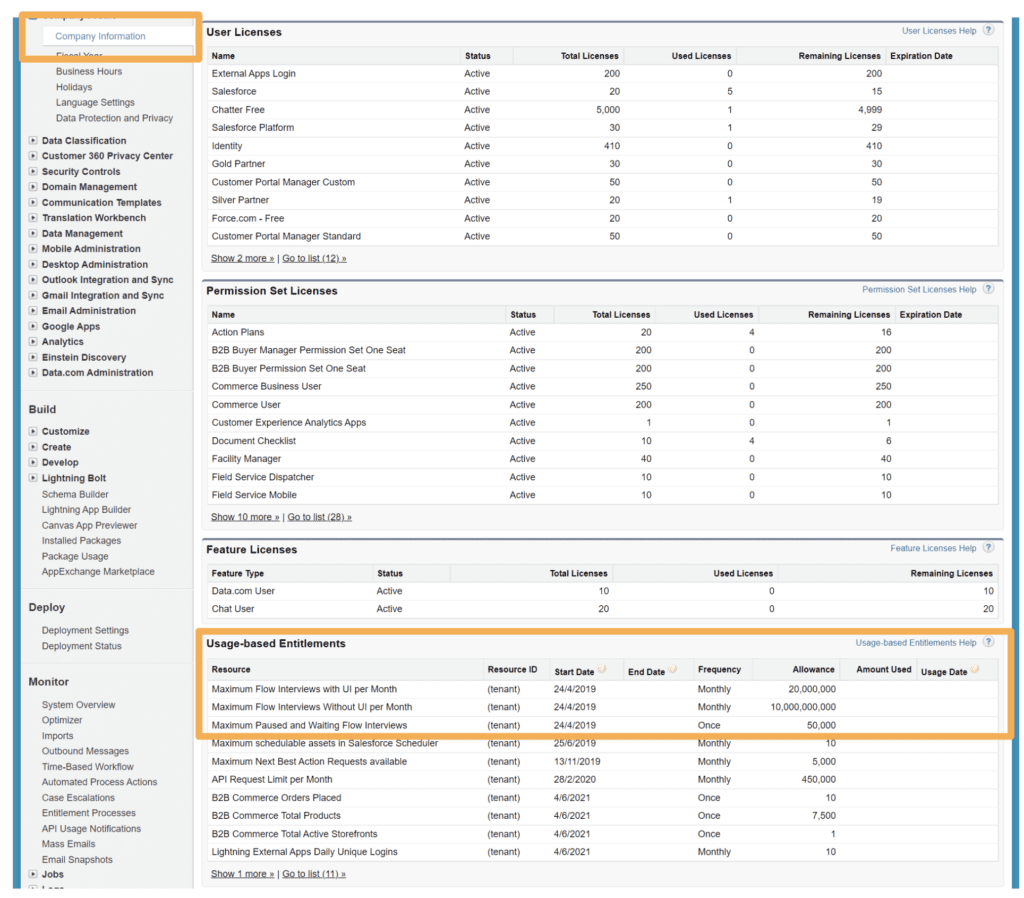Click Show 2 more user licenses

point(242,258)
